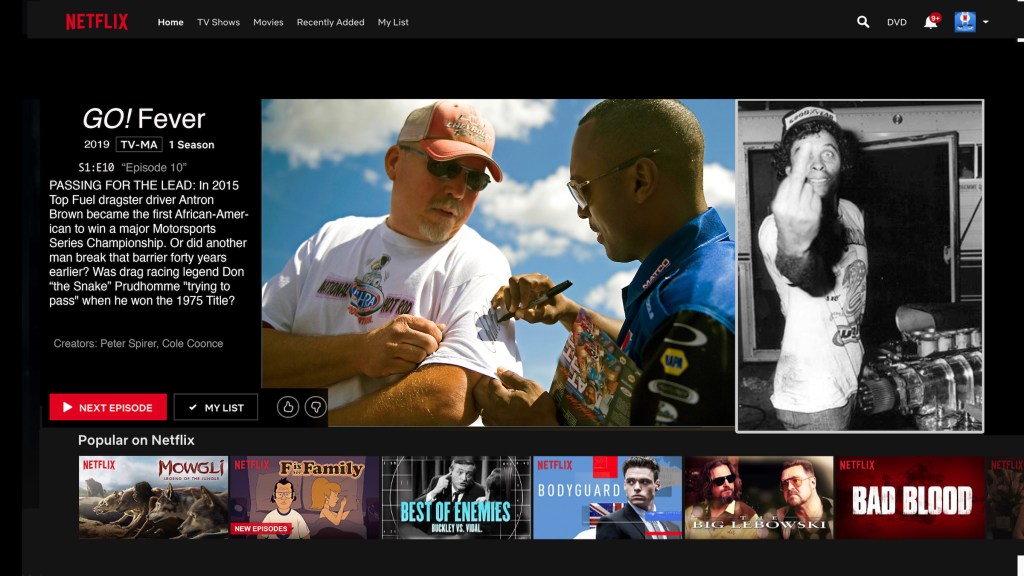Expand the profile dropdown arrow
This screenshot has width=1024, height=576.
pos(986,22)
